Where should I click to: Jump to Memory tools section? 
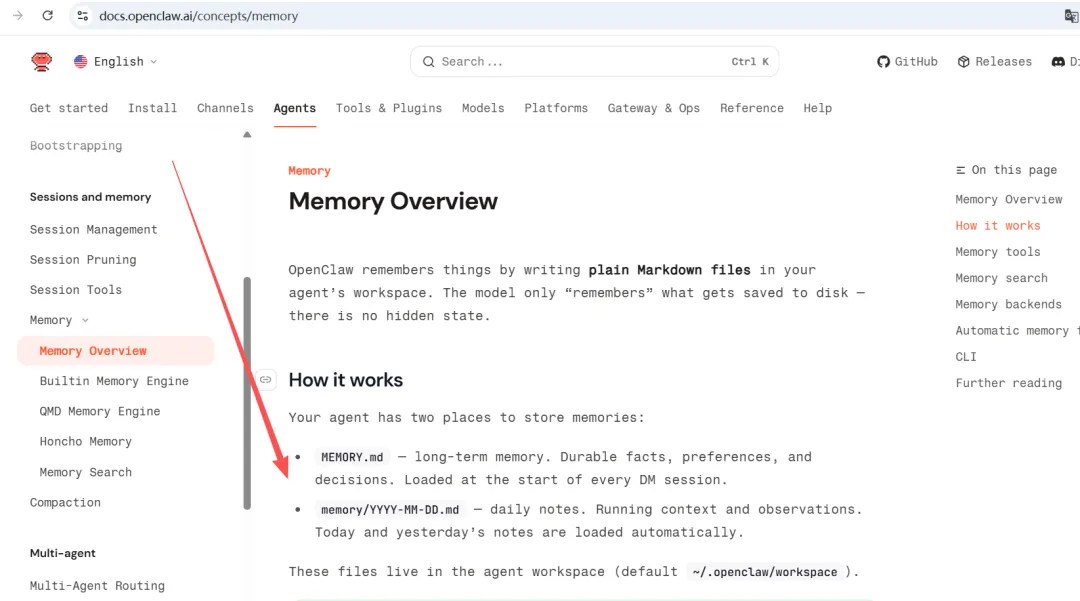pyautogui.click(x=998, y=252)
